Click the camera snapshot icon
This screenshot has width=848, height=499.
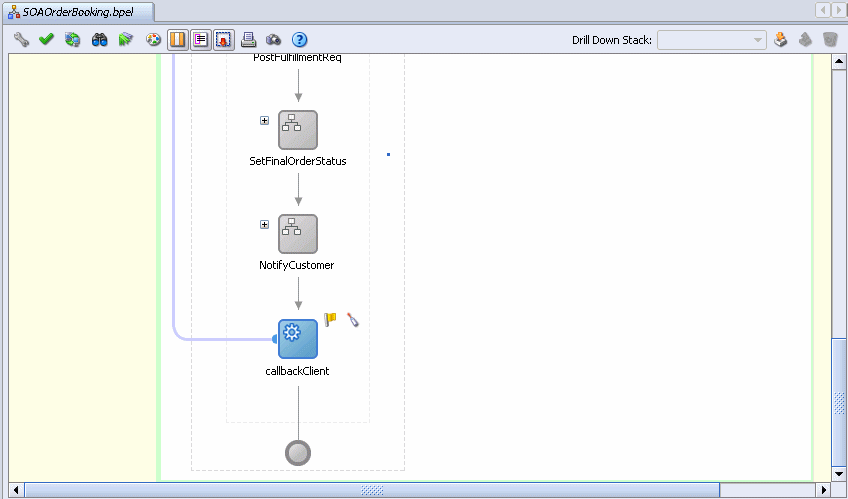coord(274,39)
